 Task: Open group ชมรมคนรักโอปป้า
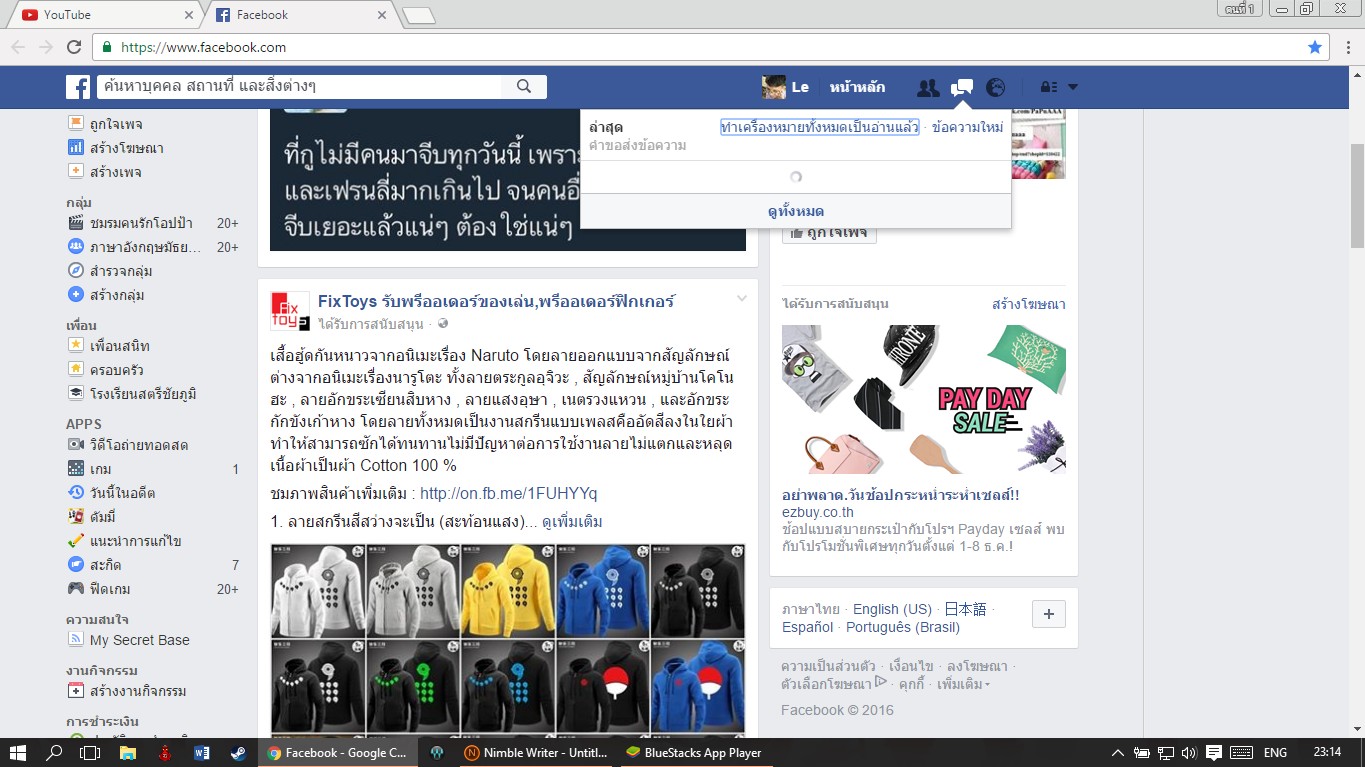[141, 223]
